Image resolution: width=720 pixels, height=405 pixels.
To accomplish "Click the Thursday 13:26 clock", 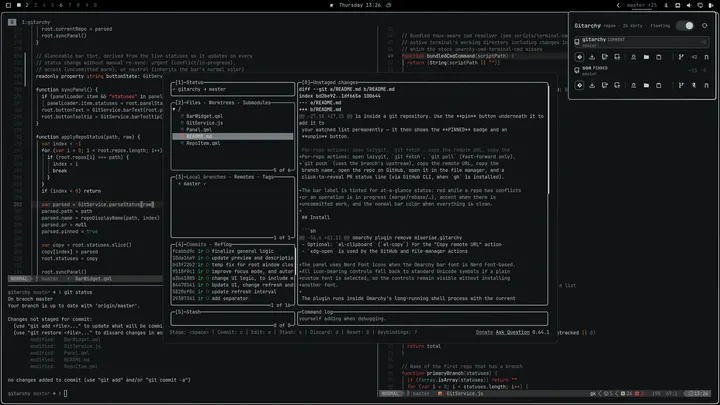I will [x=360, y=5].
